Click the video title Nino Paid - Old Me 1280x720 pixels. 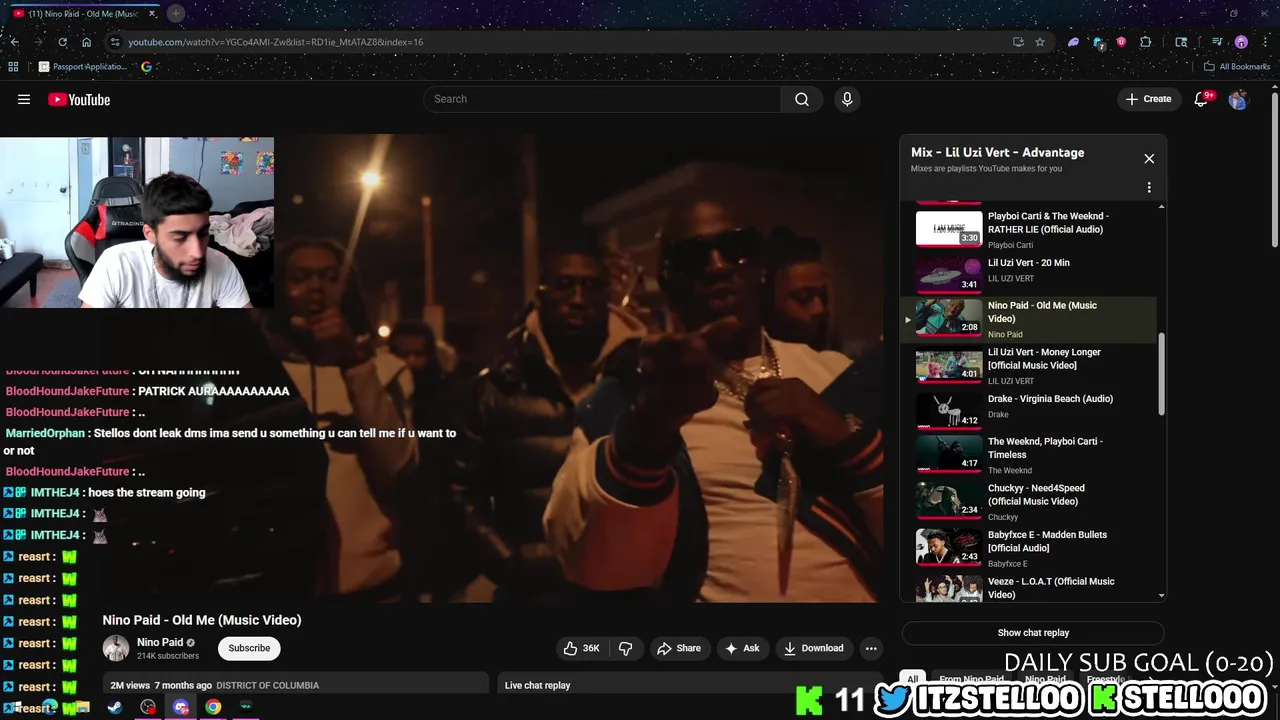(x=202, y=620)
